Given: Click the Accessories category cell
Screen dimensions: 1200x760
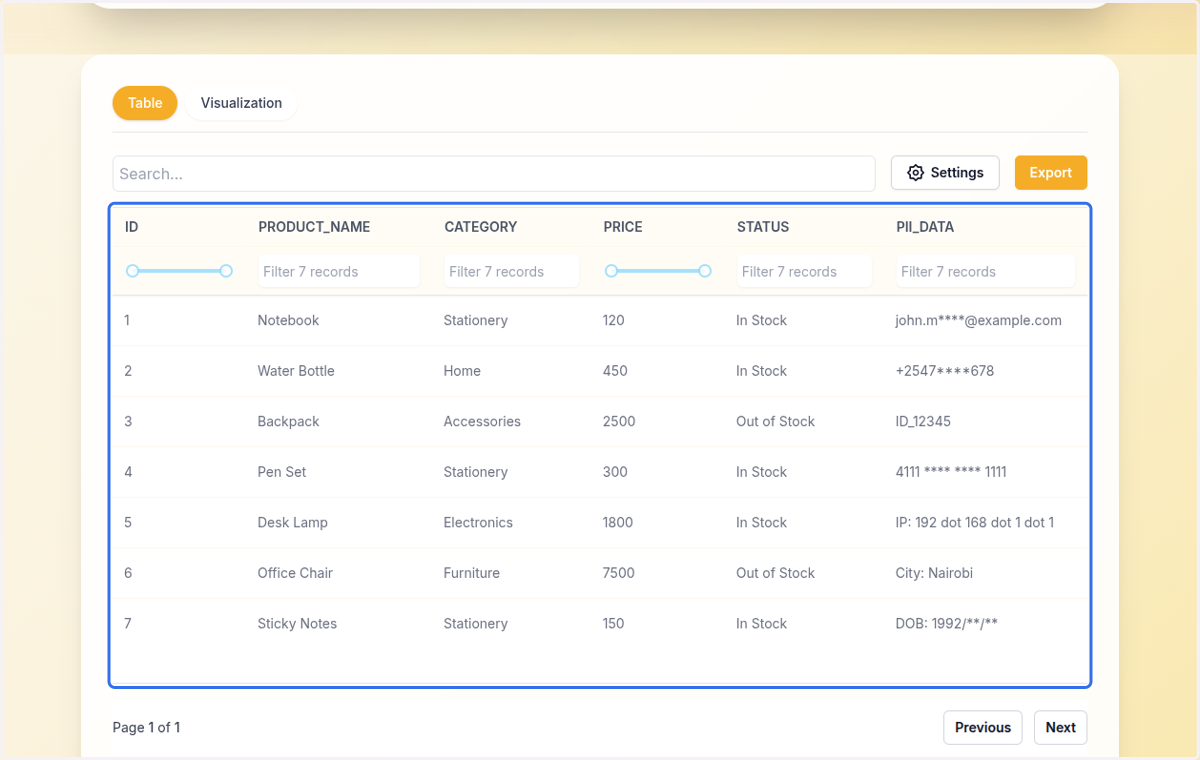Looking at the screenshot, I should point(482,421).
